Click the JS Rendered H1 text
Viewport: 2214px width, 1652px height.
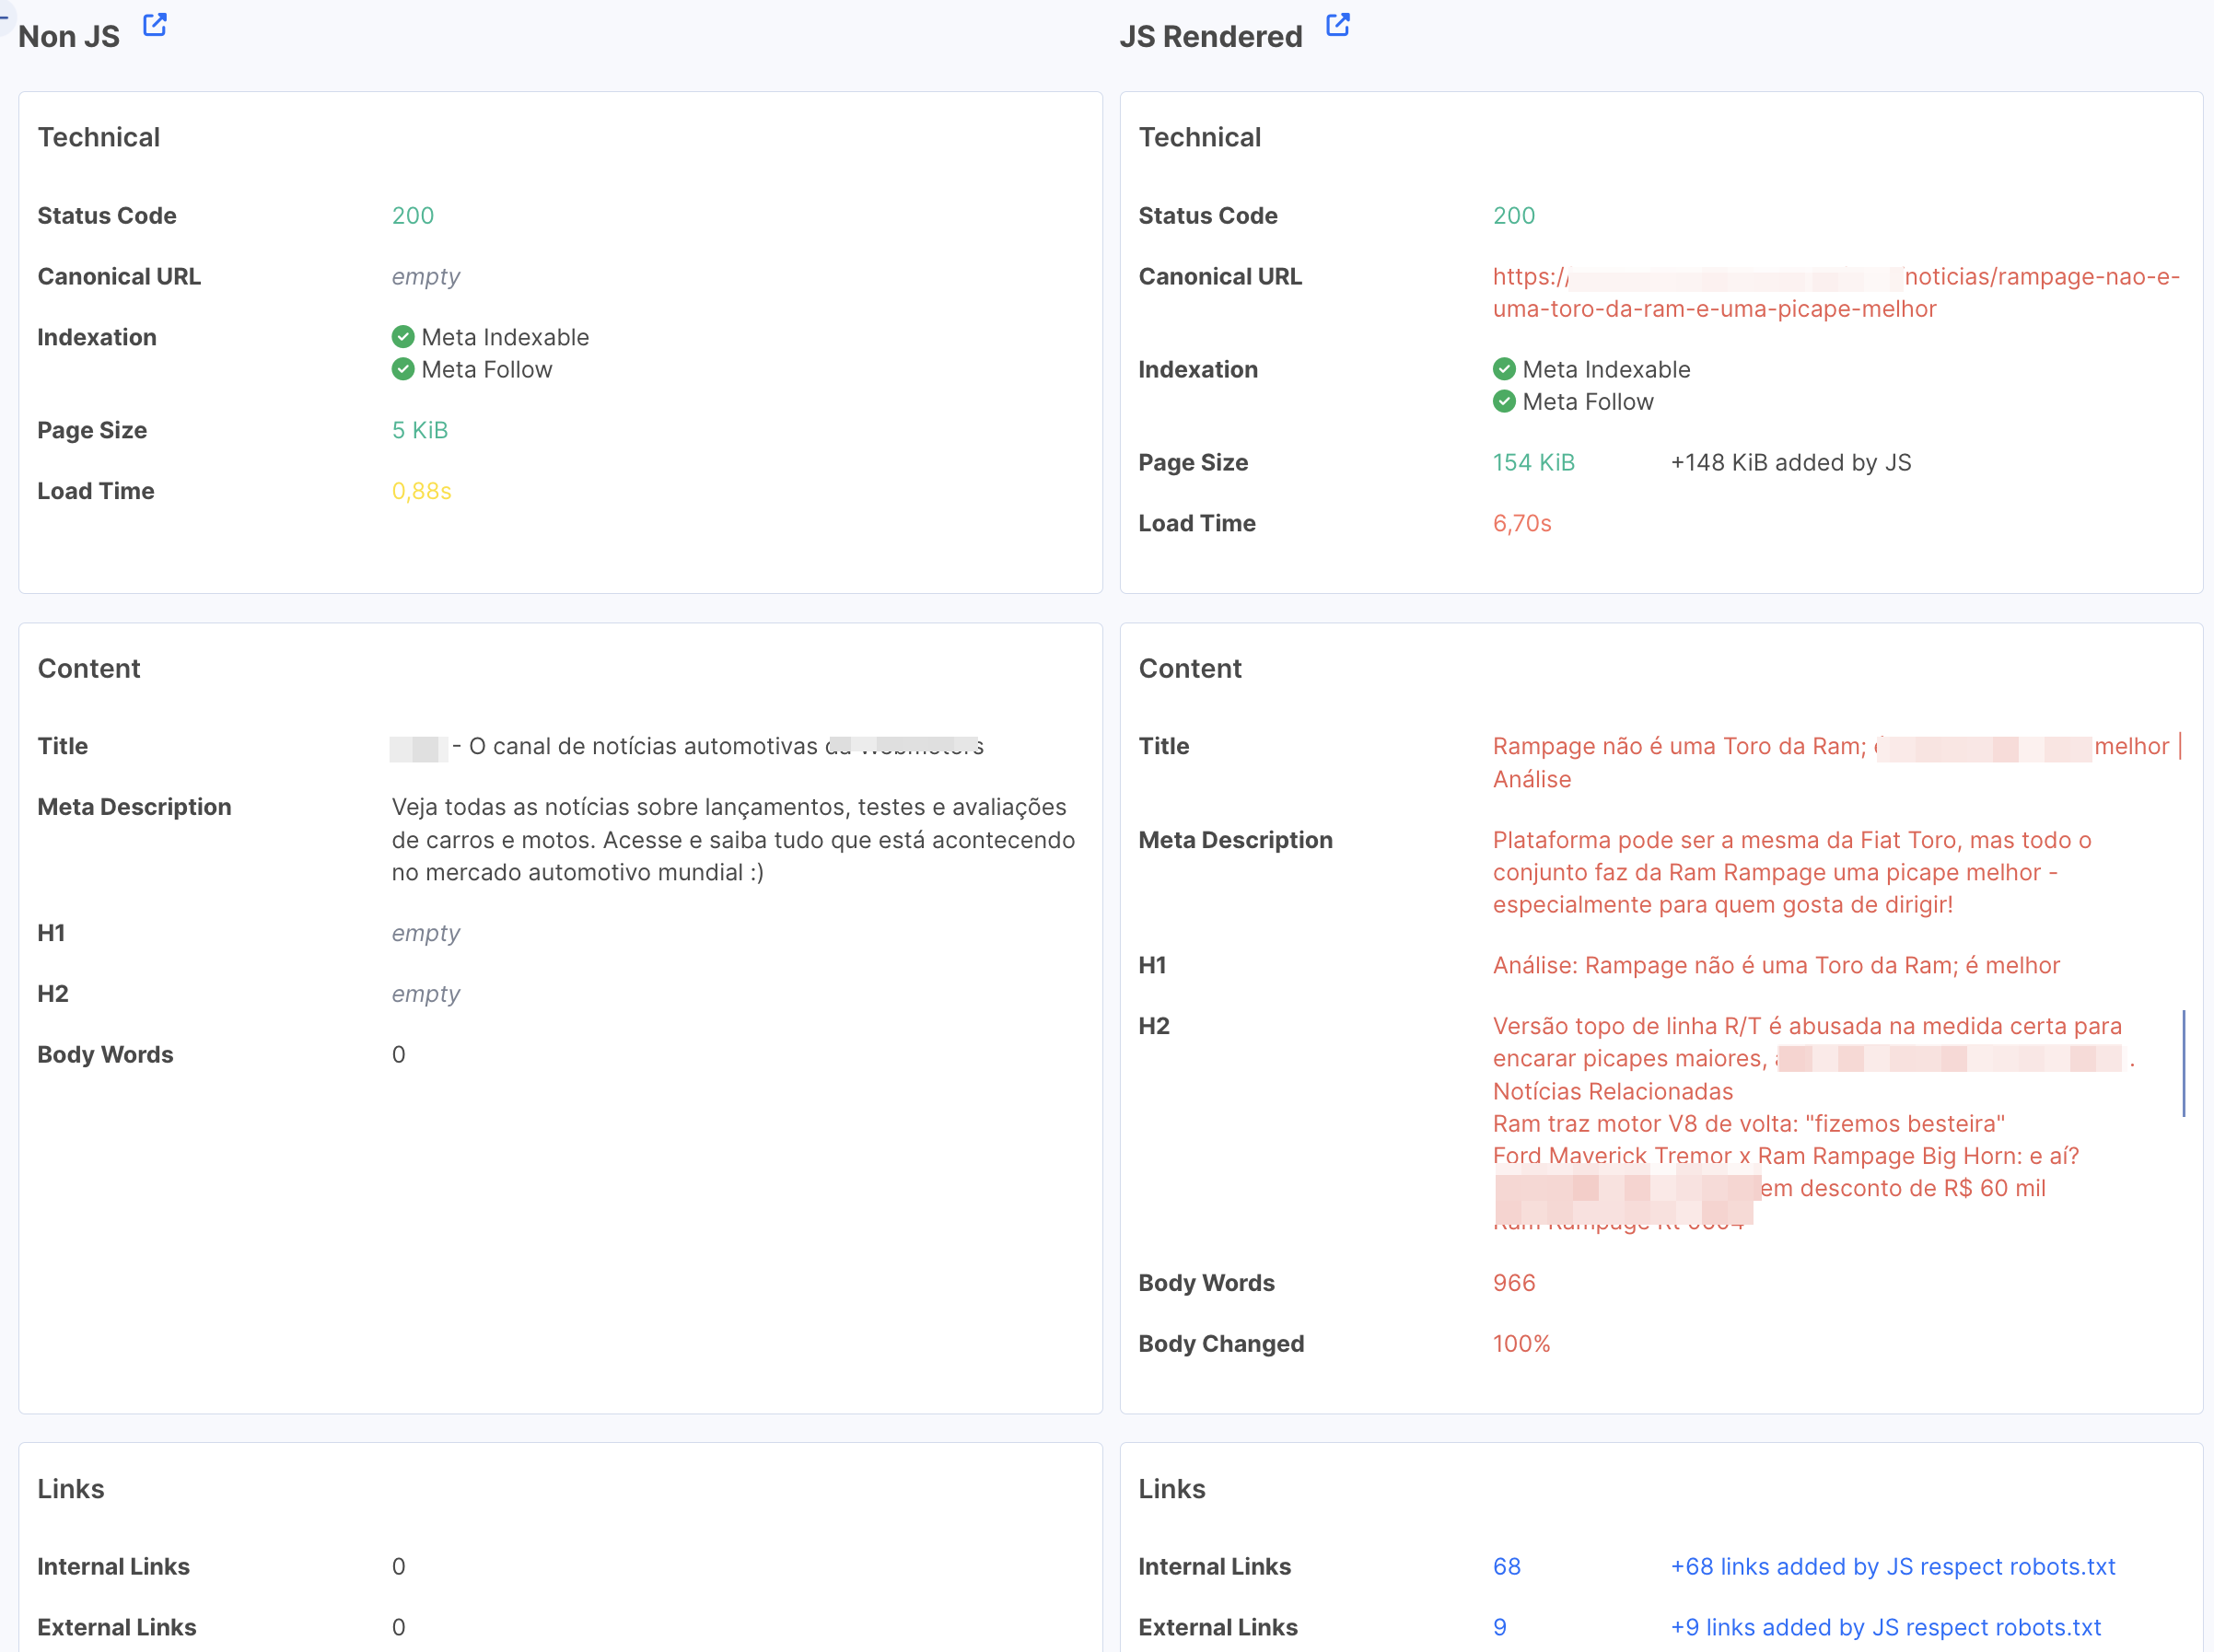(1775, 965)
